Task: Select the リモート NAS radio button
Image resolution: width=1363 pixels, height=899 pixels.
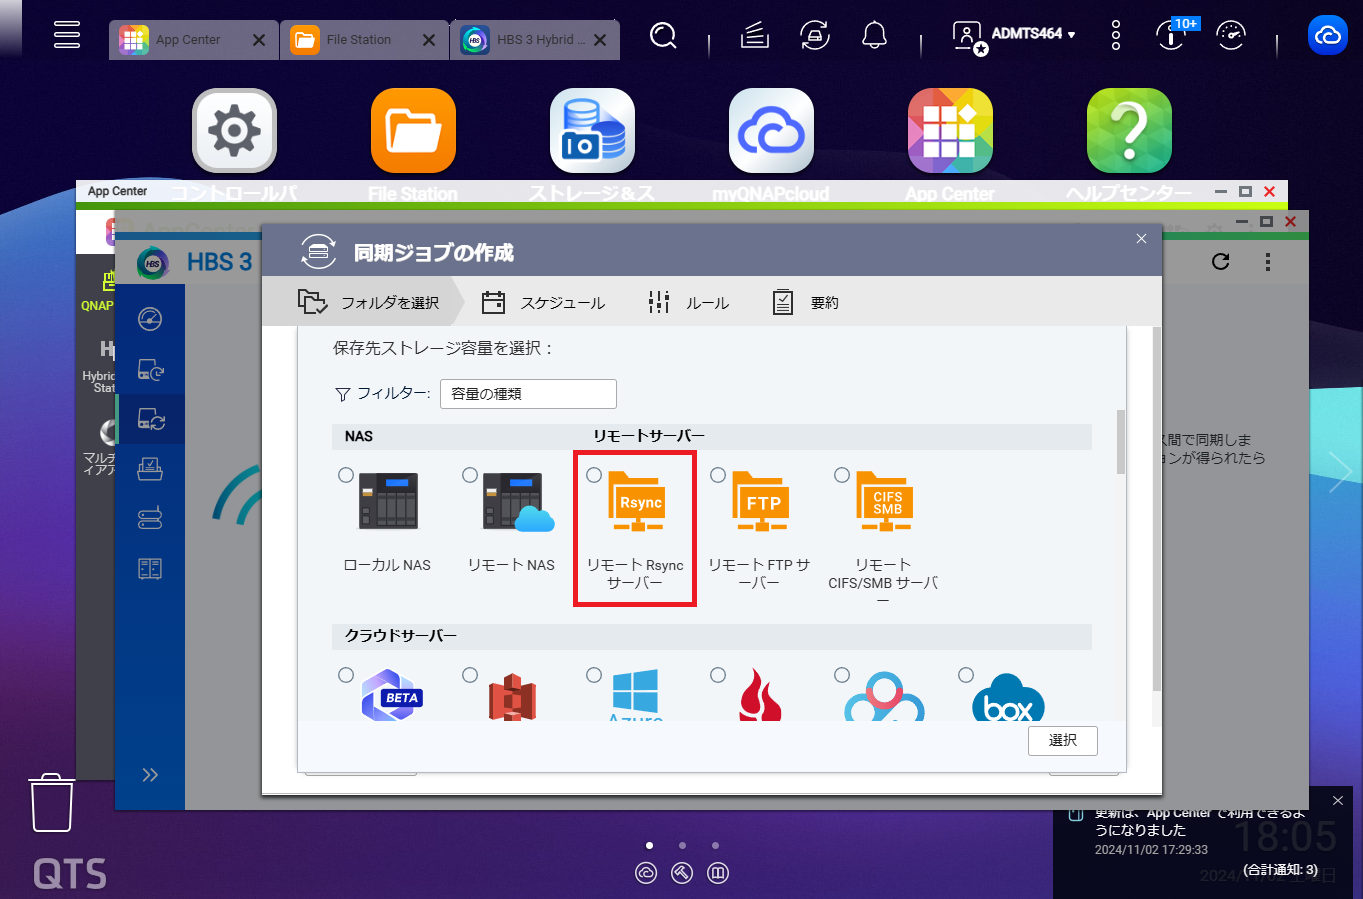Action: point(470,475)
